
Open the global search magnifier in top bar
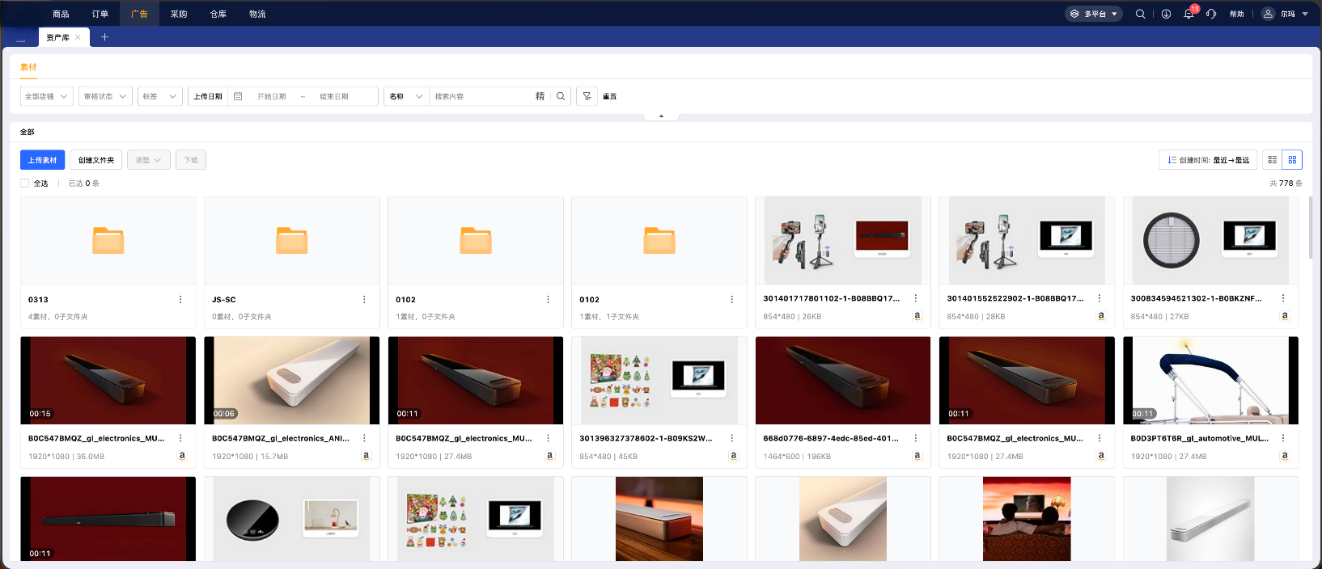click(x=1141, y=14)
